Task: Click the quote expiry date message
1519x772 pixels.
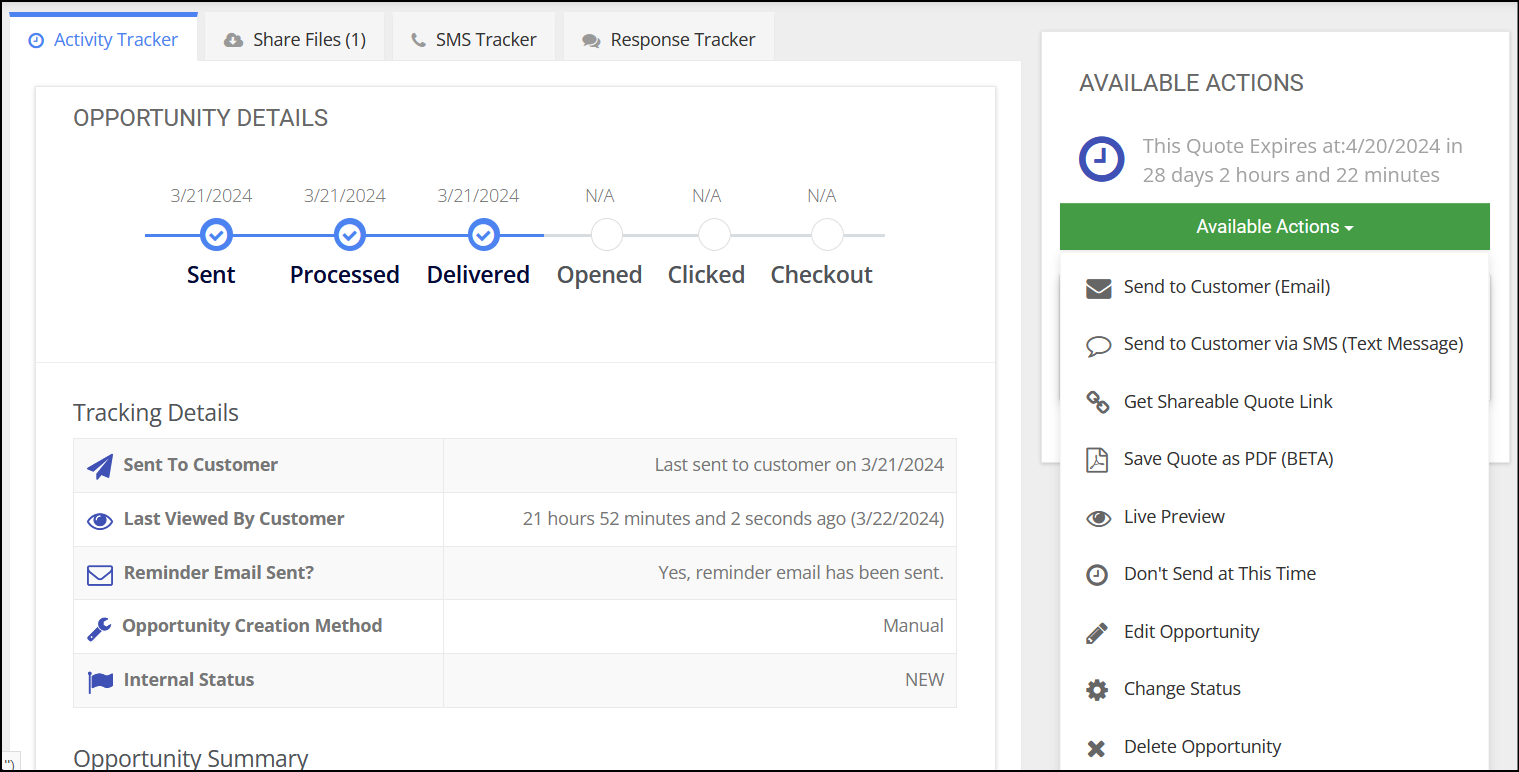Action: (x=1303, y=161)
